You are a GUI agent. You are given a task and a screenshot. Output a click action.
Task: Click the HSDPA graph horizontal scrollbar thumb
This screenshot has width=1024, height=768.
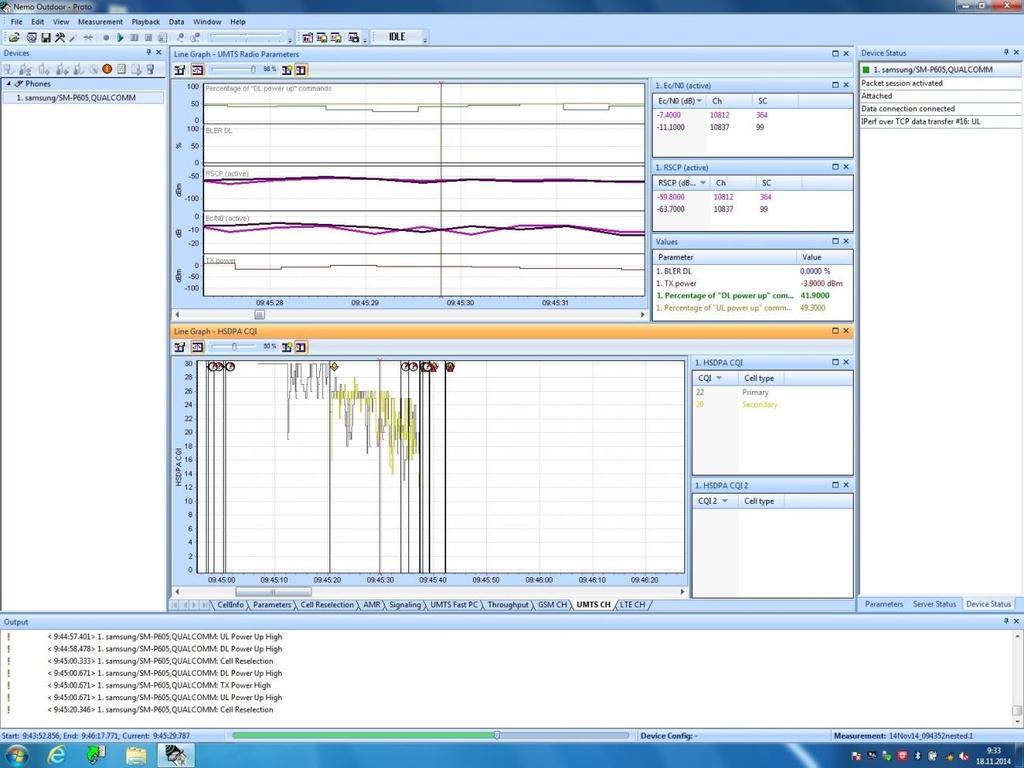[273, 592]
